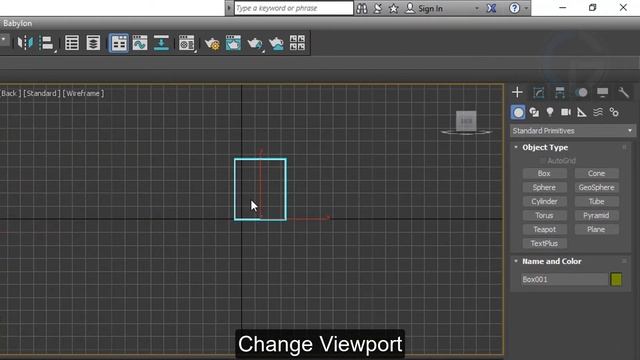This screenshot has width=640, height=360.
Task: Click the binoculars search icon
Action: click(x=362, y=8)
